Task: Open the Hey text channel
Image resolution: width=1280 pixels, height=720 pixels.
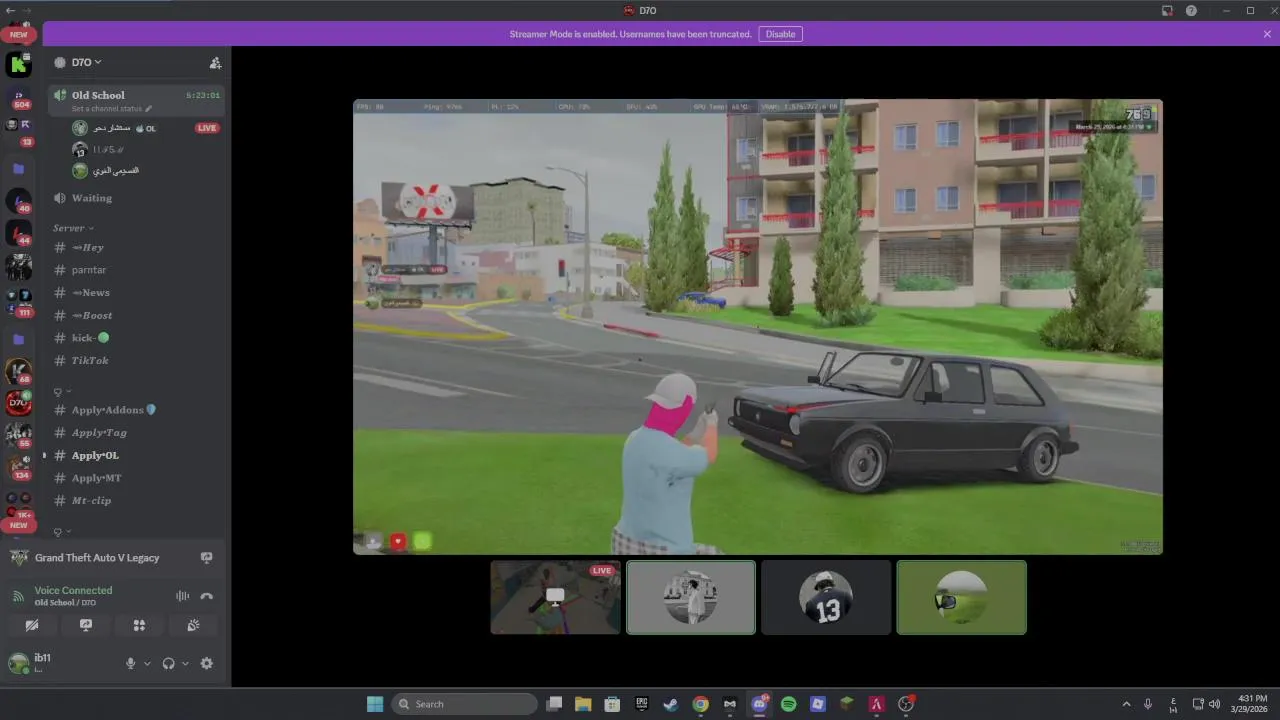Action: click(x=137, y=247)
